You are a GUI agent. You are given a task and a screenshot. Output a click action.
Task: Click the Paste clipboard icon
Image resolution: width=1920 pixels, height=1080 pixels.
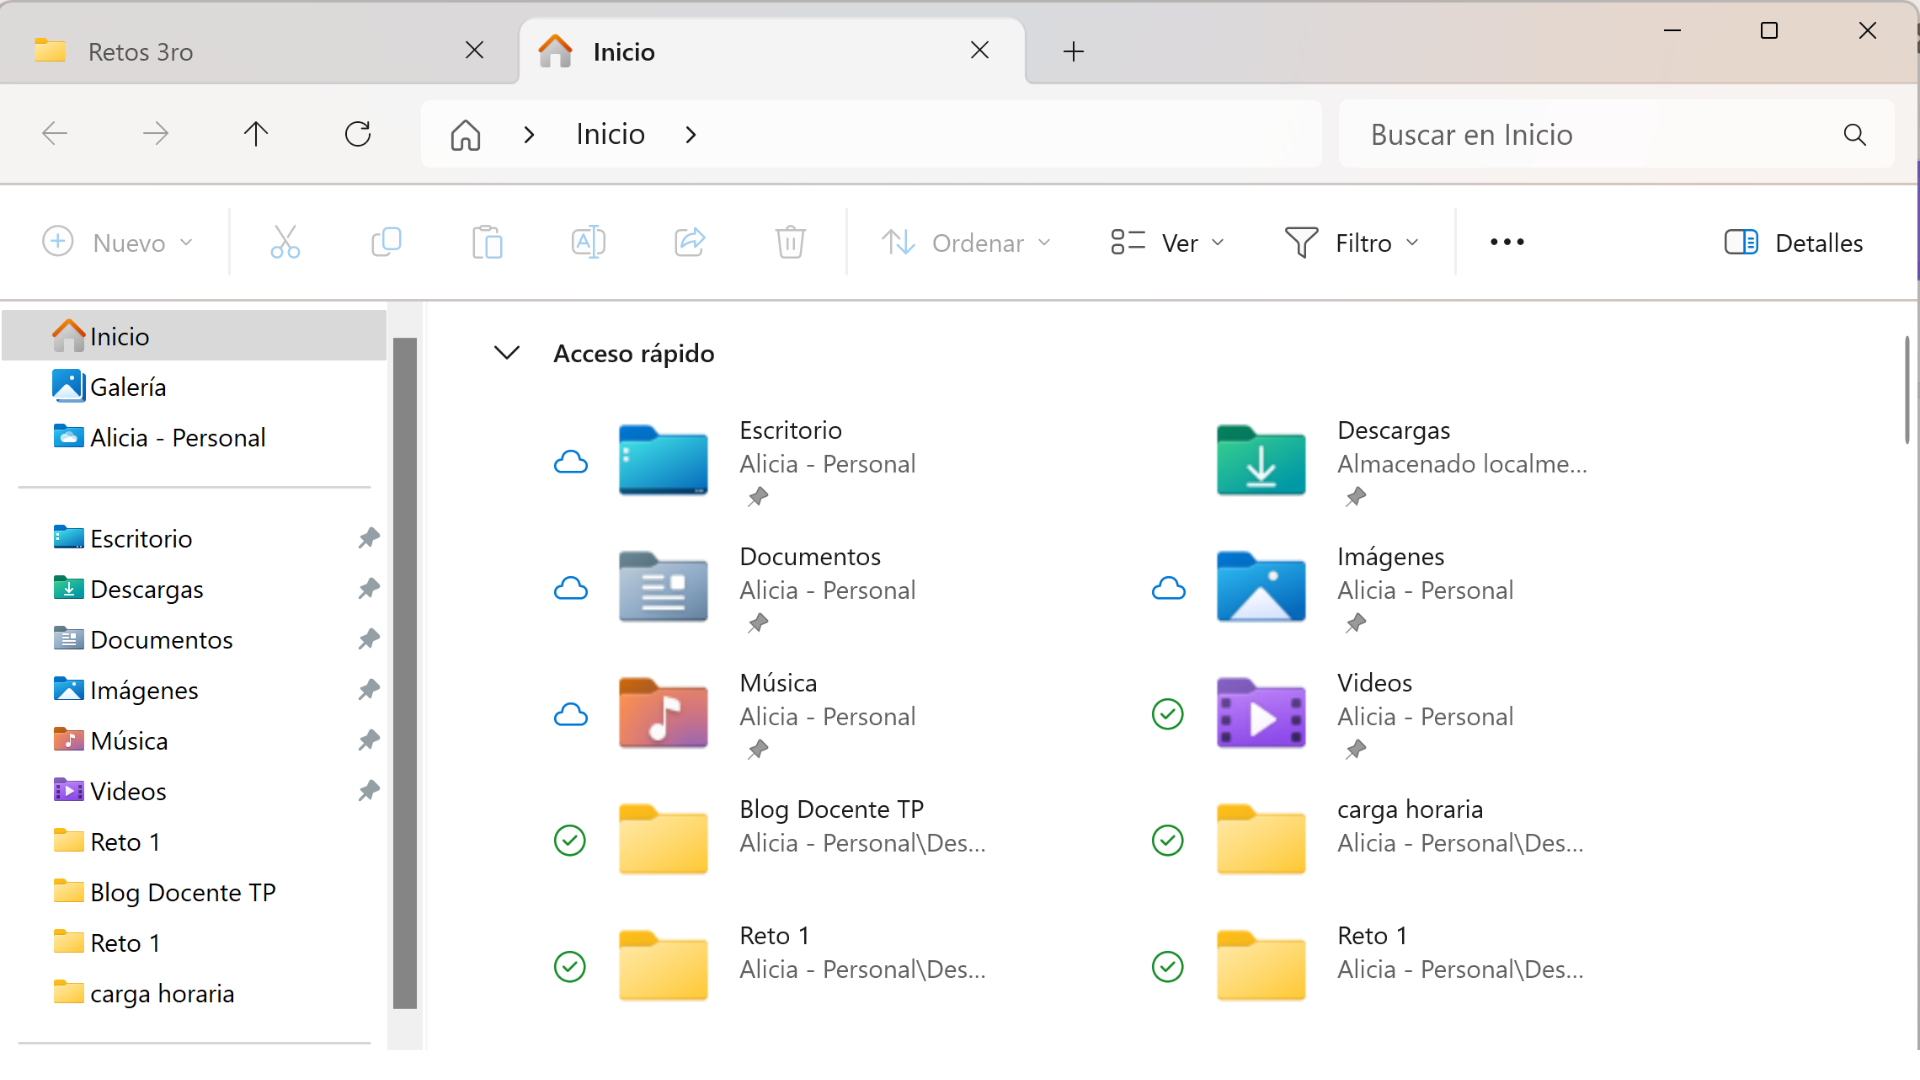(487, 242)
